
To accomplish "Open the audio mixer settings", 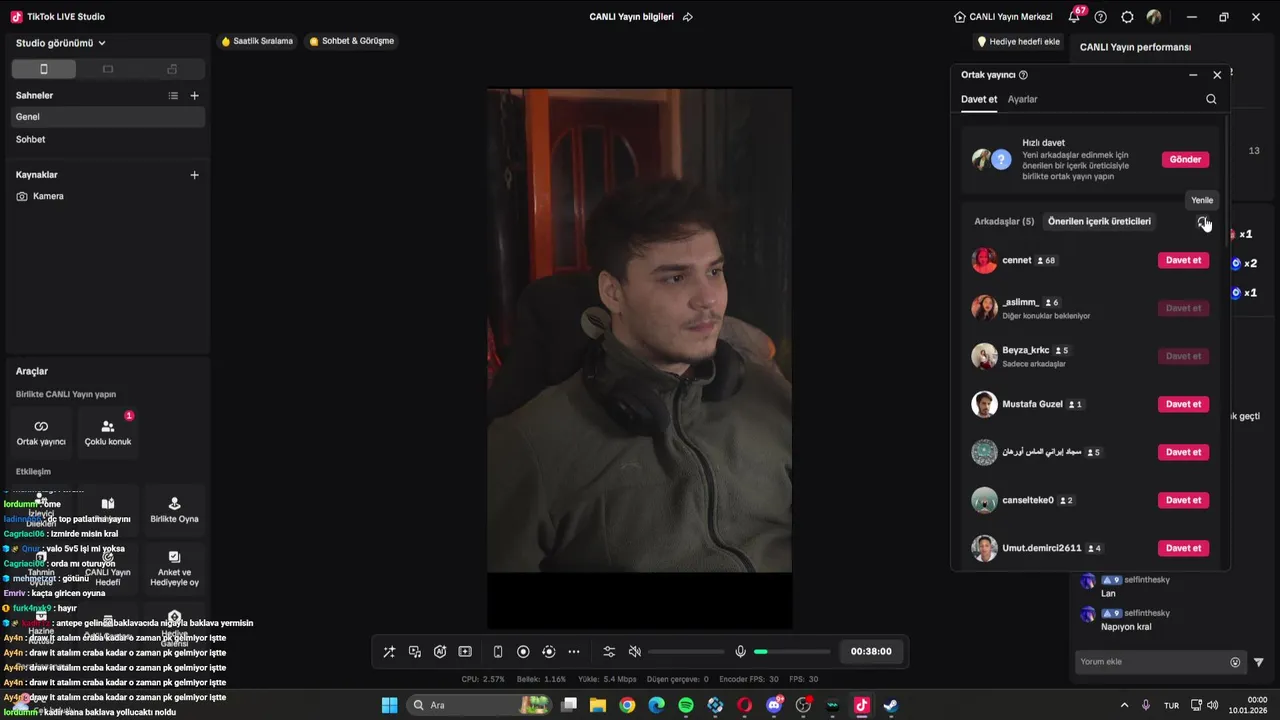I will 609,652.
